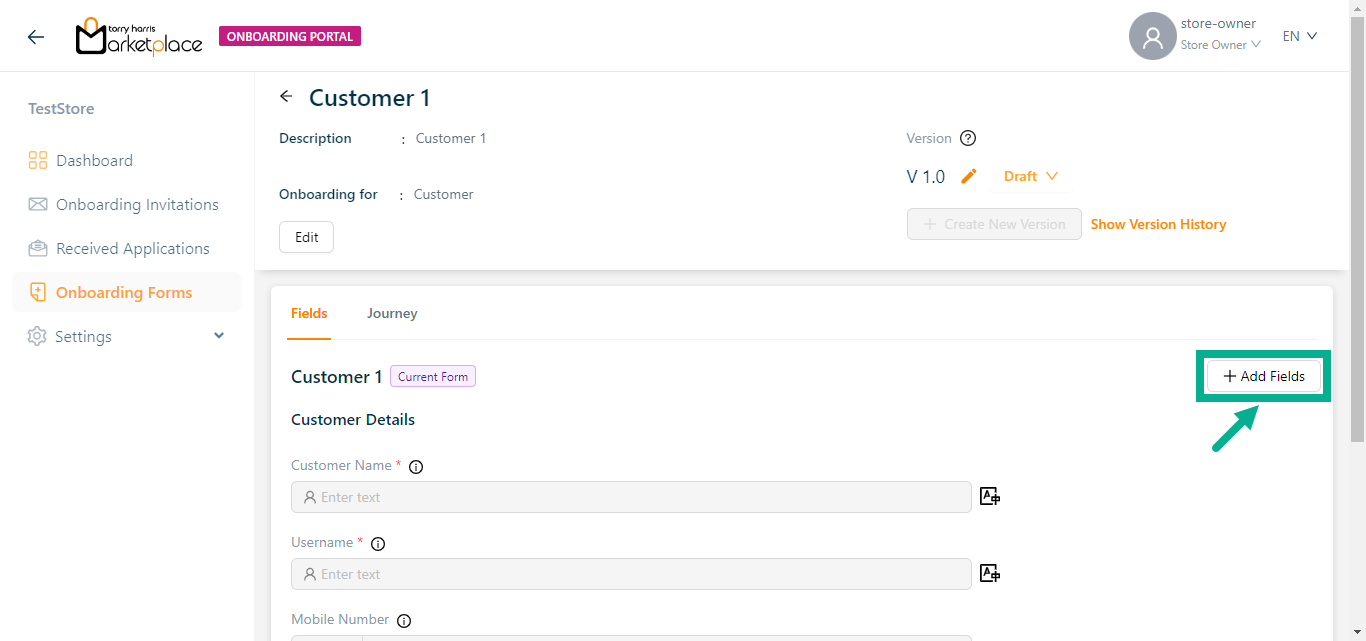Click the Add Fields button
The height and width of the screenshot is (641, 1366).
click(x=1264, y=376)
